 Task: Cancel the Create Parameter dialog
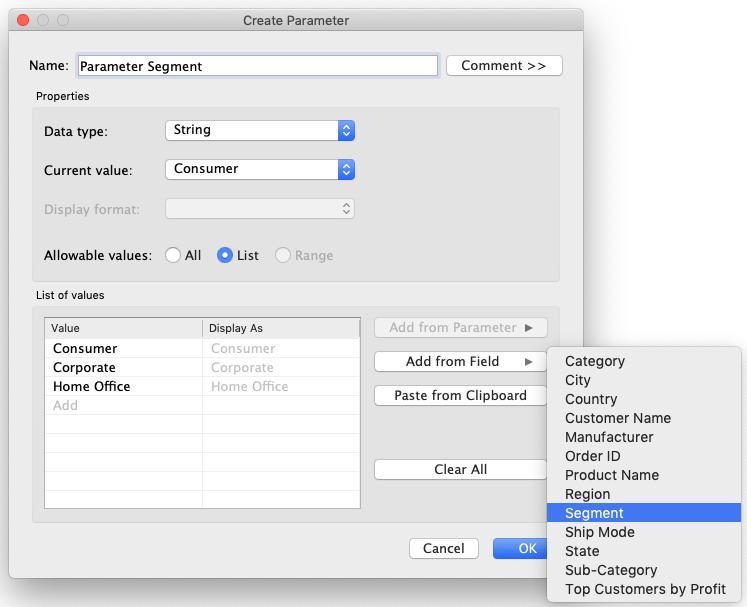pos(443,548)
